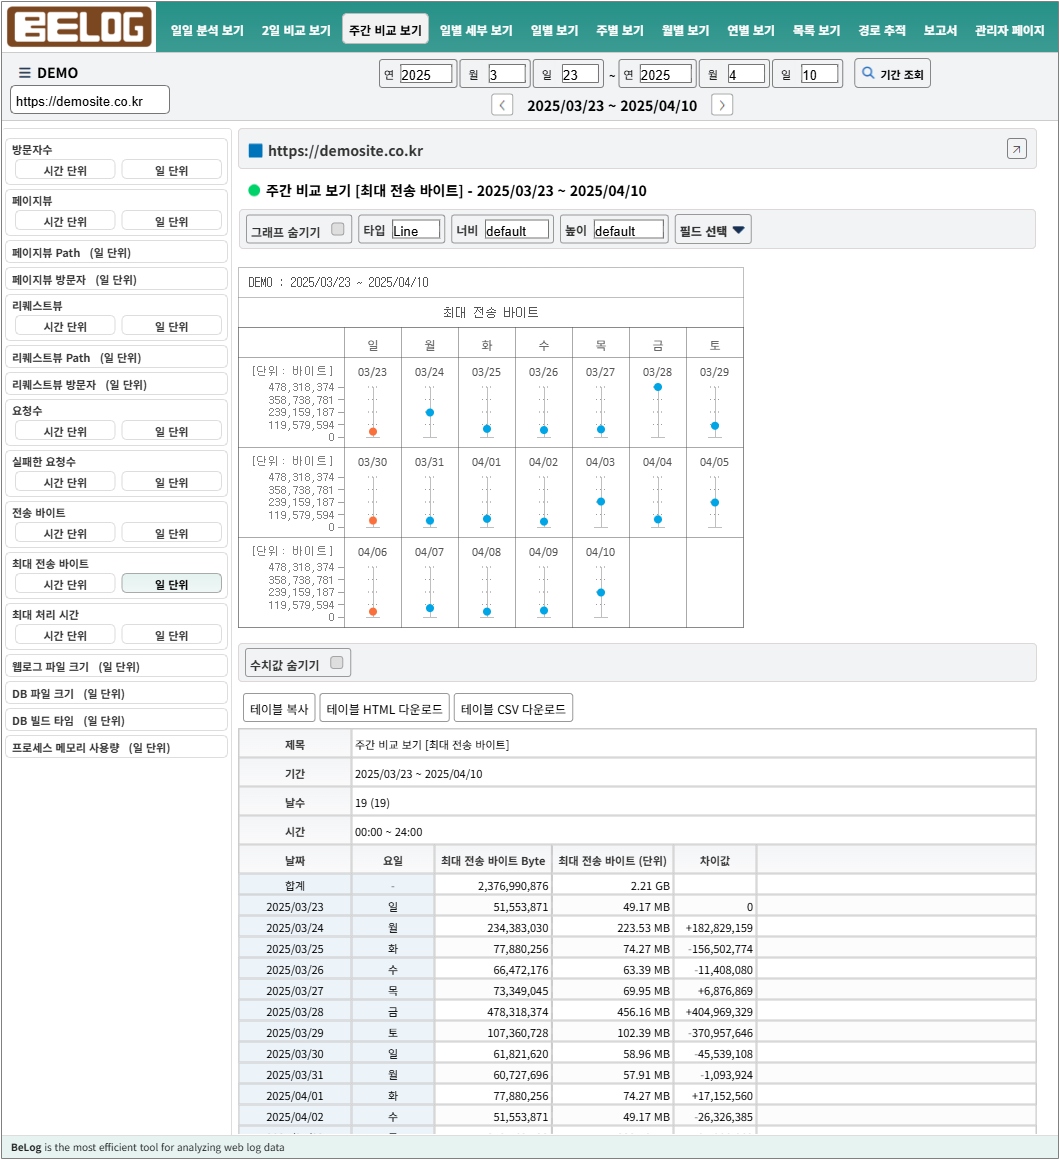This screenshot has height=1160, width=1060.
Task: Go to the 관리자 페이지 tab
Action: click(x=1010, y=30)
